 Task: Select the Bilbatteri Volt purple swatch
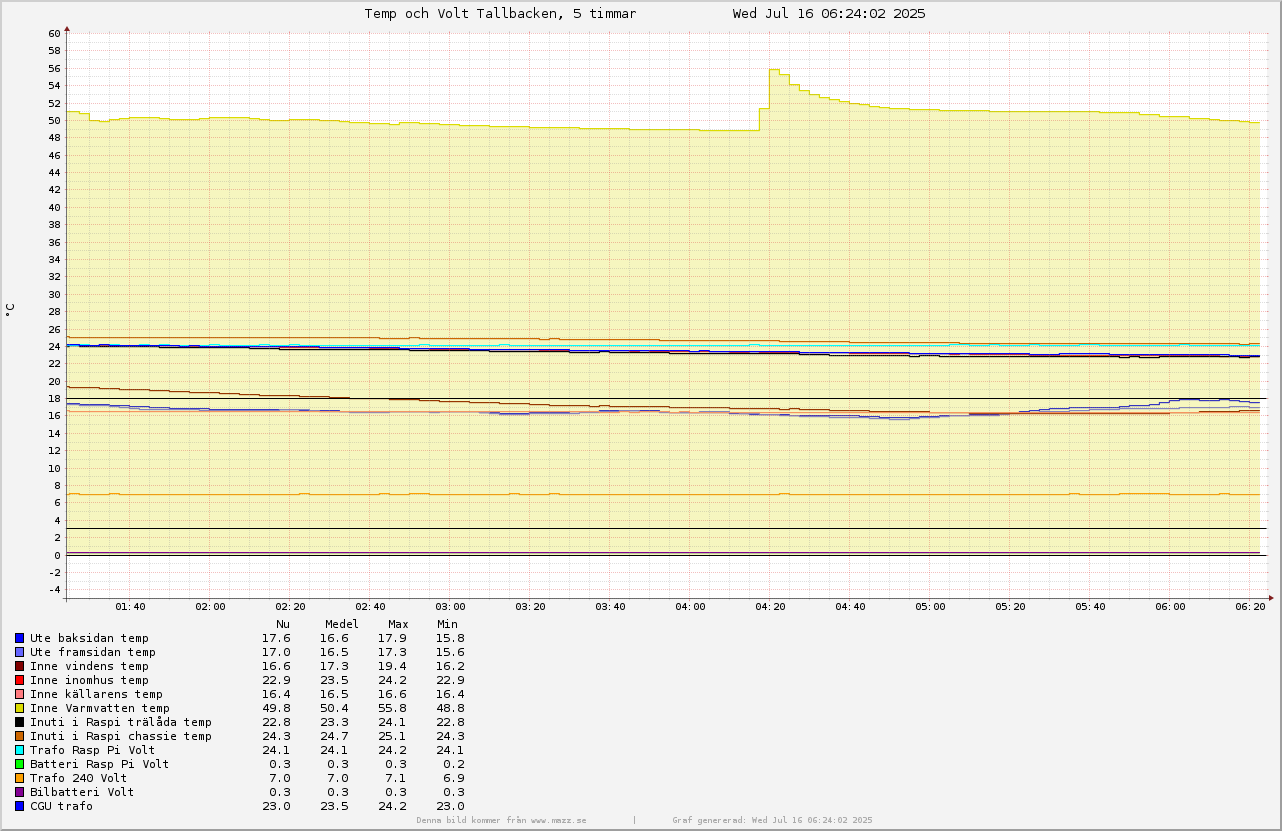point(19,792)
